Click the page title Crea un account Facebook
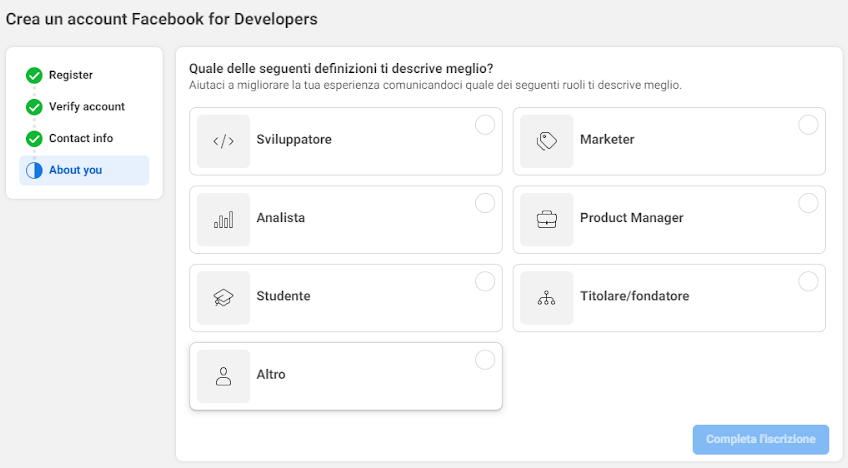The image size is (848, 468). (161, 19)
